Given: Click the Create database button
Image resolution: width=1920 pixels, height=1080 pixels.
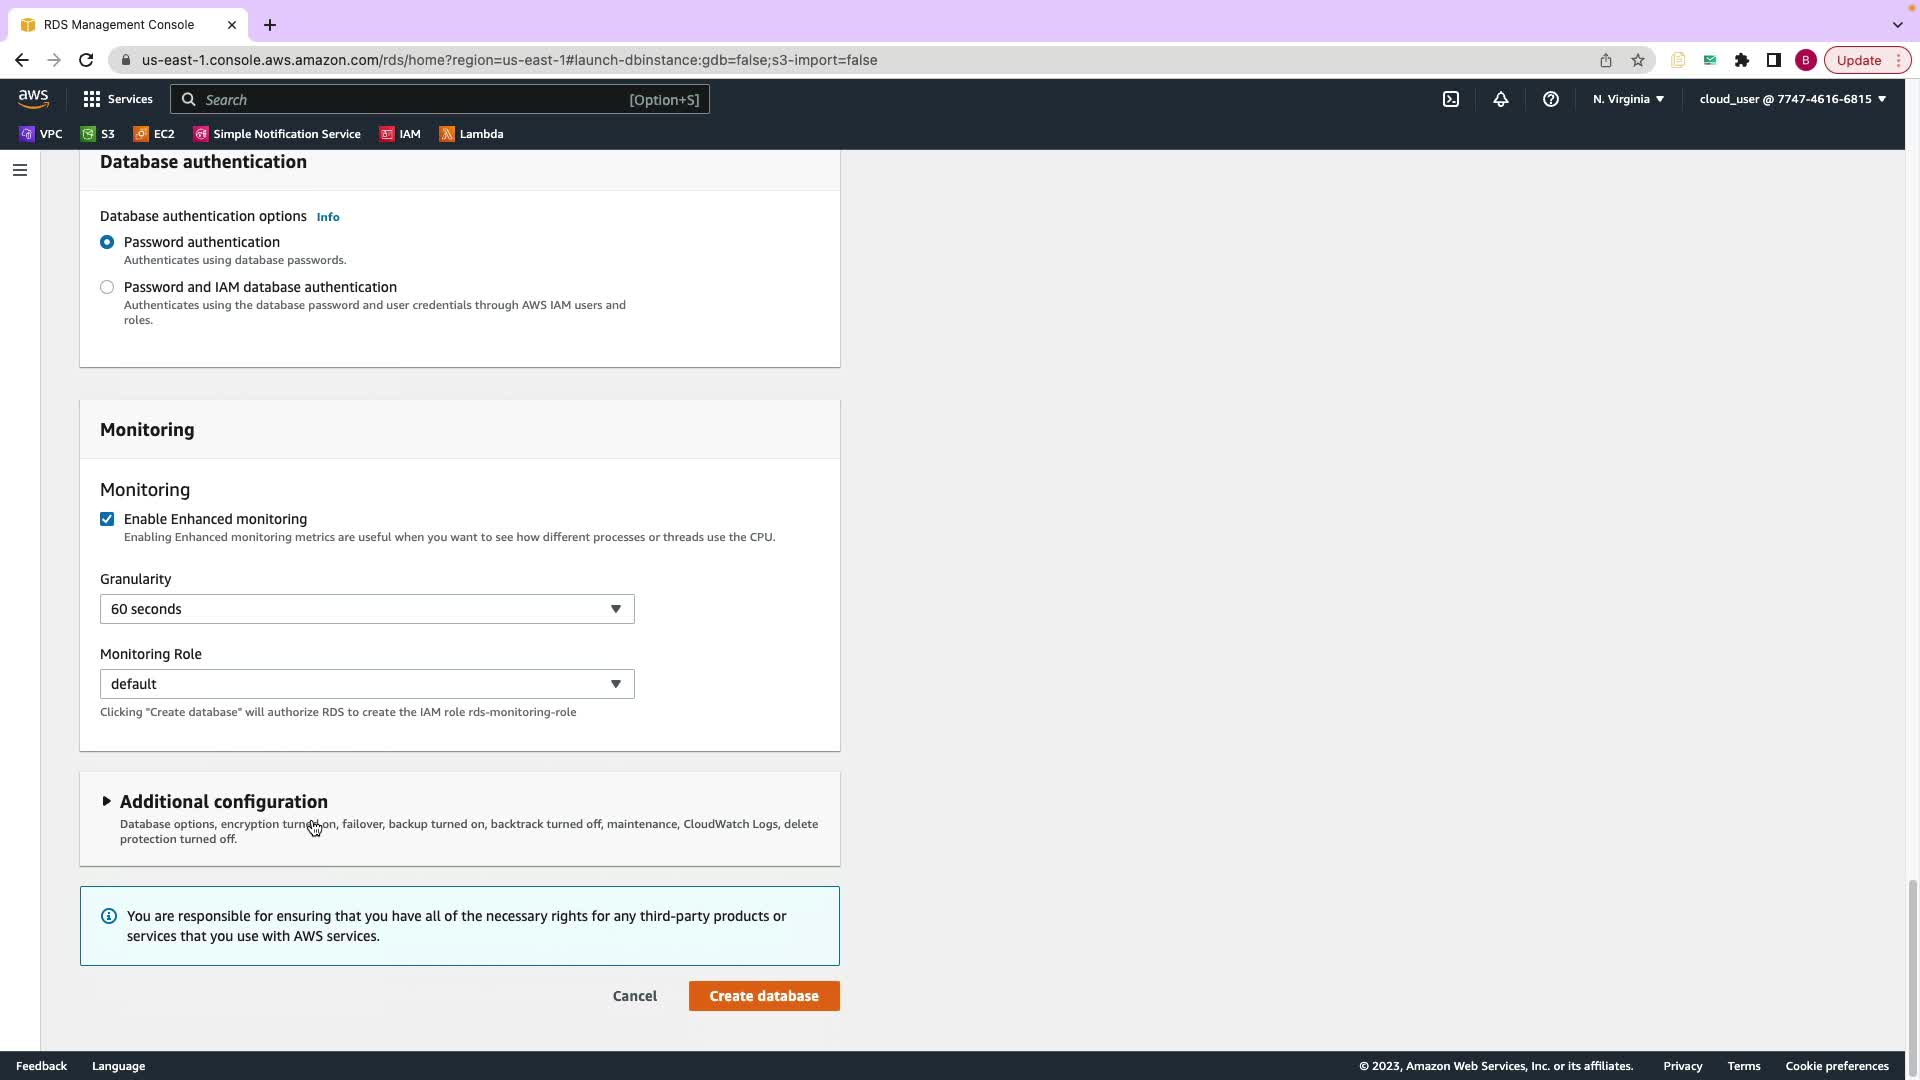Looking at the screenshot, I should click(764, 996).
